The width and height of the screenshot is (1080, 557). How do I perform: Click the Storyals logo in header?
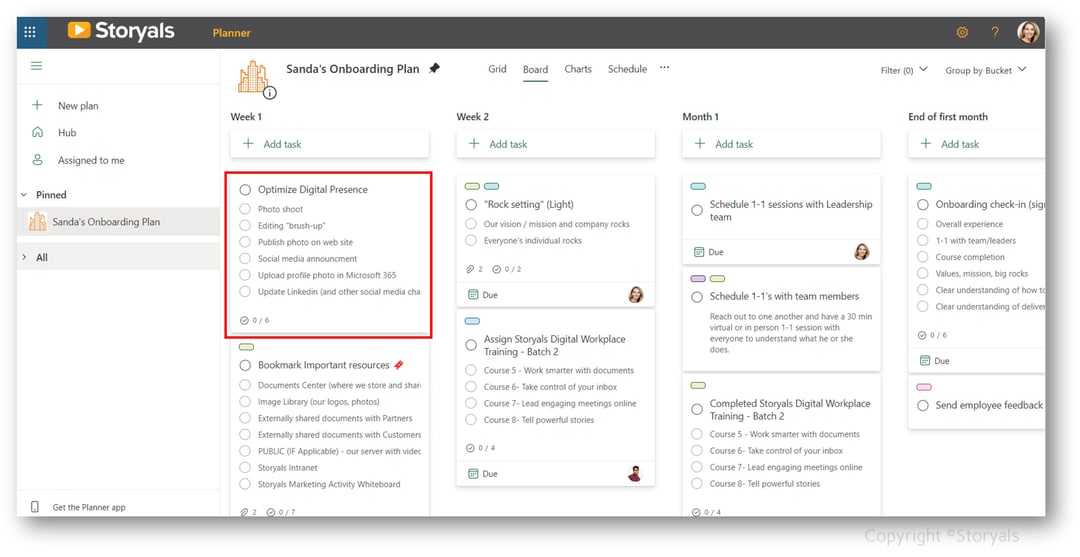(x=121, y=31)
